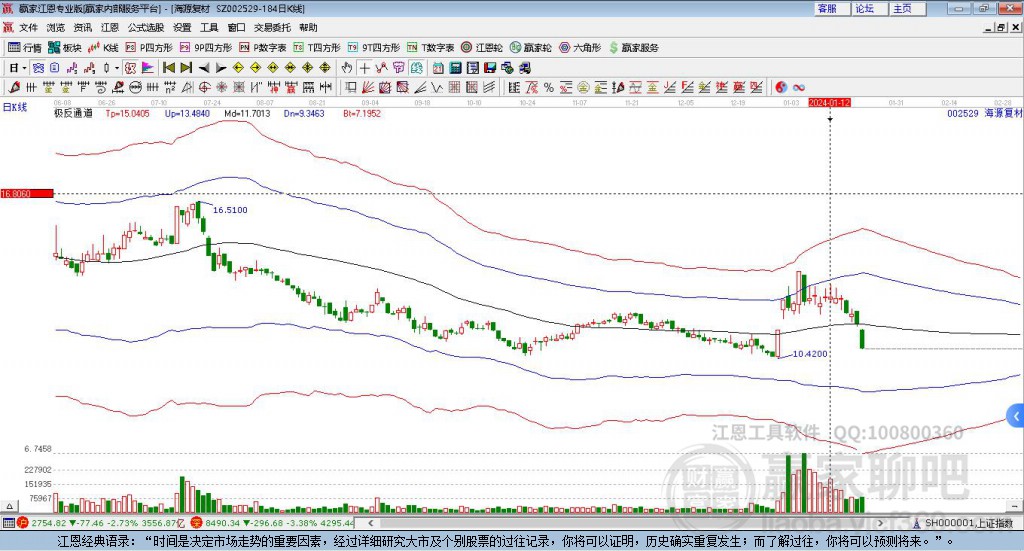Collapse volume pane with triangle button
This screenshot has width=1024, height=551.
point(9,506)
